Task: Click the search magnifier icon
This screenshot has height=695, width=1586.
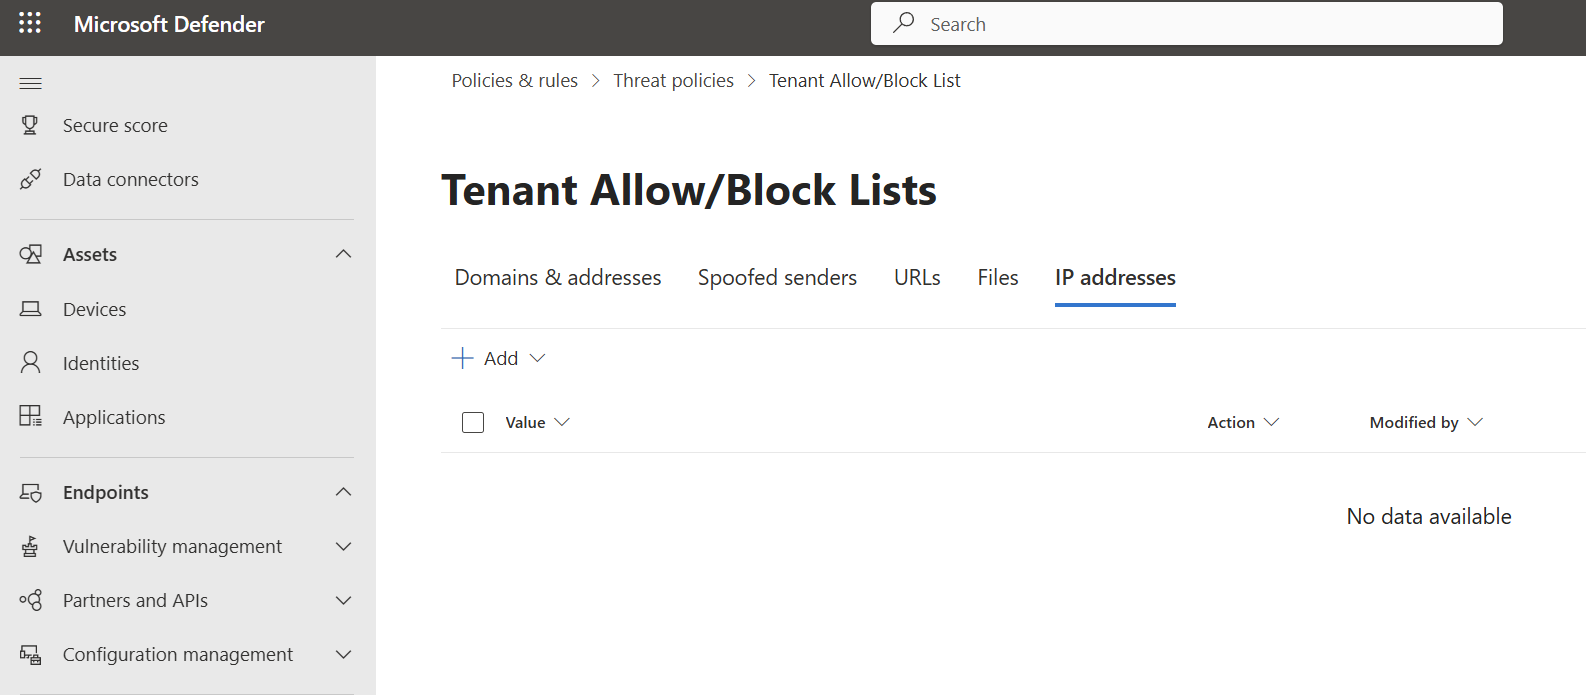Action: point(904,22)
